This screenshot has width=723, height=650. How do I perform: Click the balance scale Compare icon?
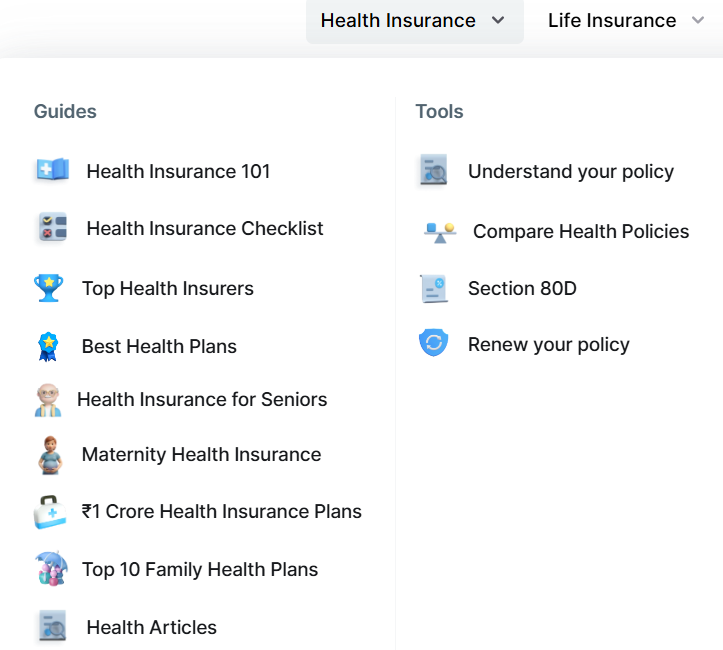(x=440, y=232)
